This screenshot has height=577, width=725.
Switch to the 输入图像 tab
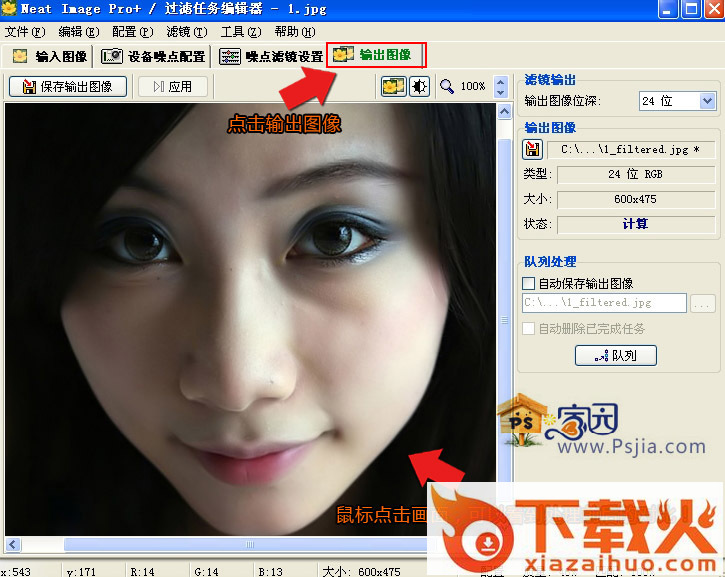click(50, 56)
